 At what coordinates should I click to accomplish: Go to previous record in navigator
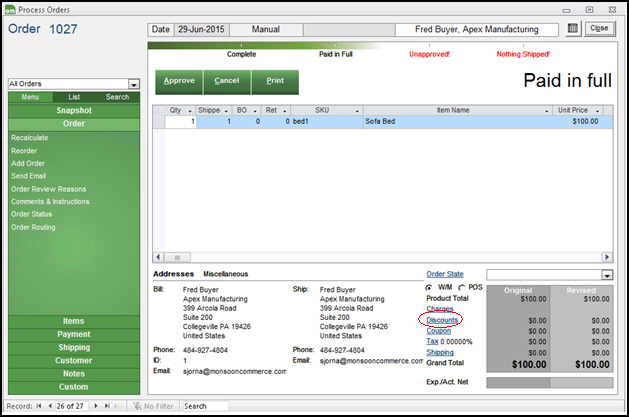pos(51,406)
